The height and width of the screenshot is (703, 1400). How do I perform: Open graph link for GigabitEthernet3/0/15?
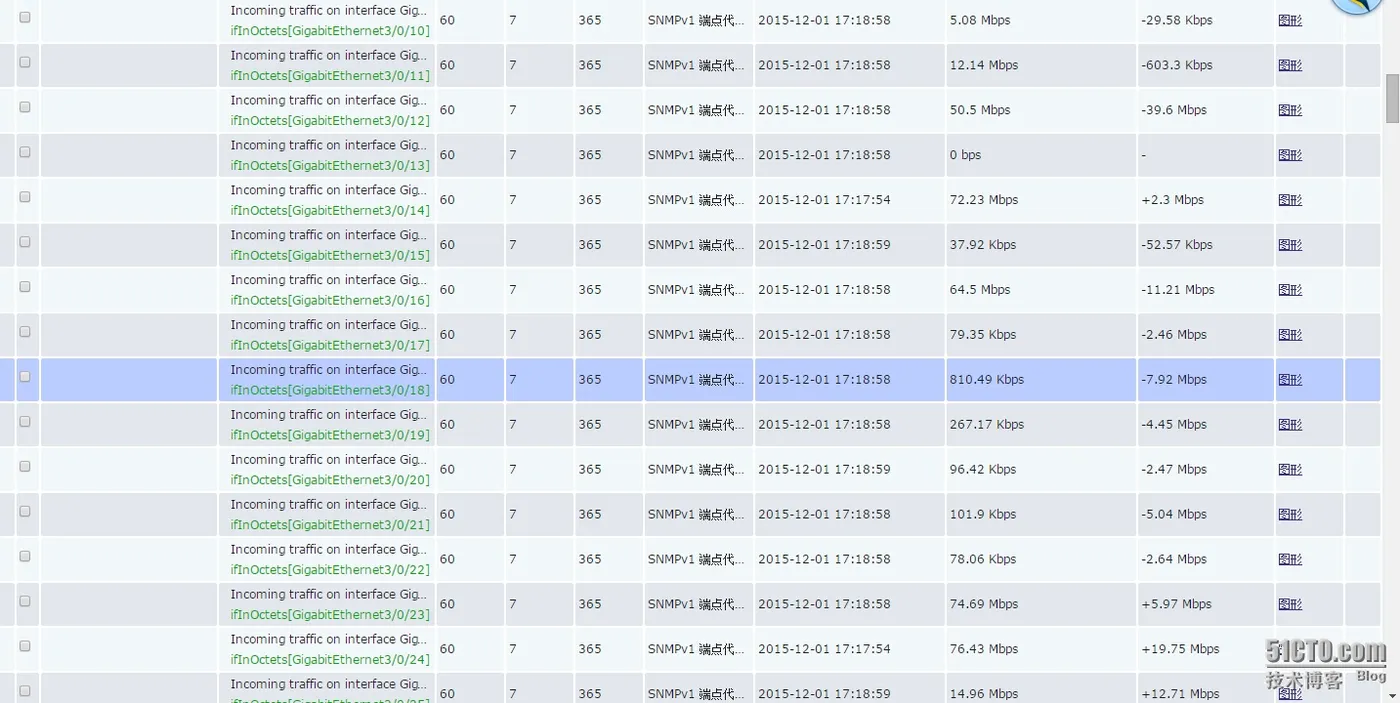(1290, 245)
